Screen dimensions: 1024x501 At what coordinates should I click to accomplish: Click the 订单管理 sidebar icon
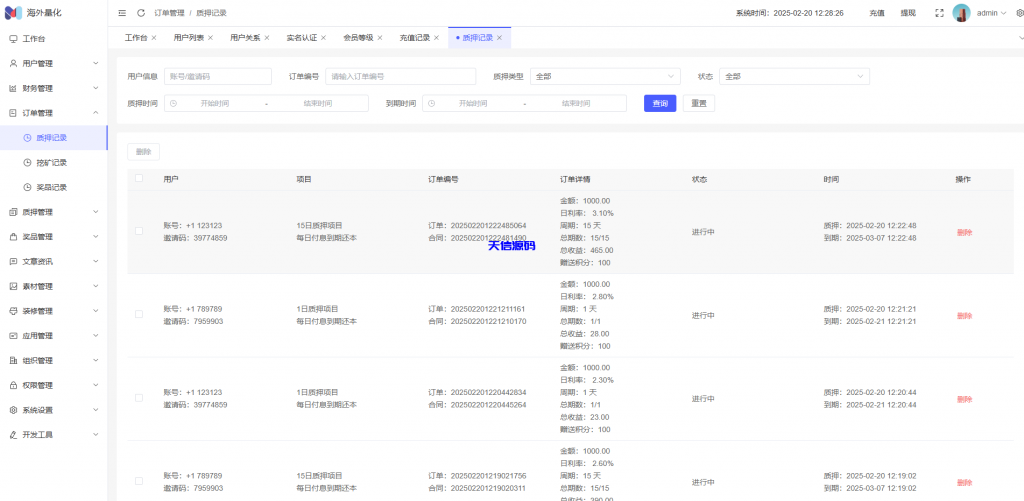(13, 113)
